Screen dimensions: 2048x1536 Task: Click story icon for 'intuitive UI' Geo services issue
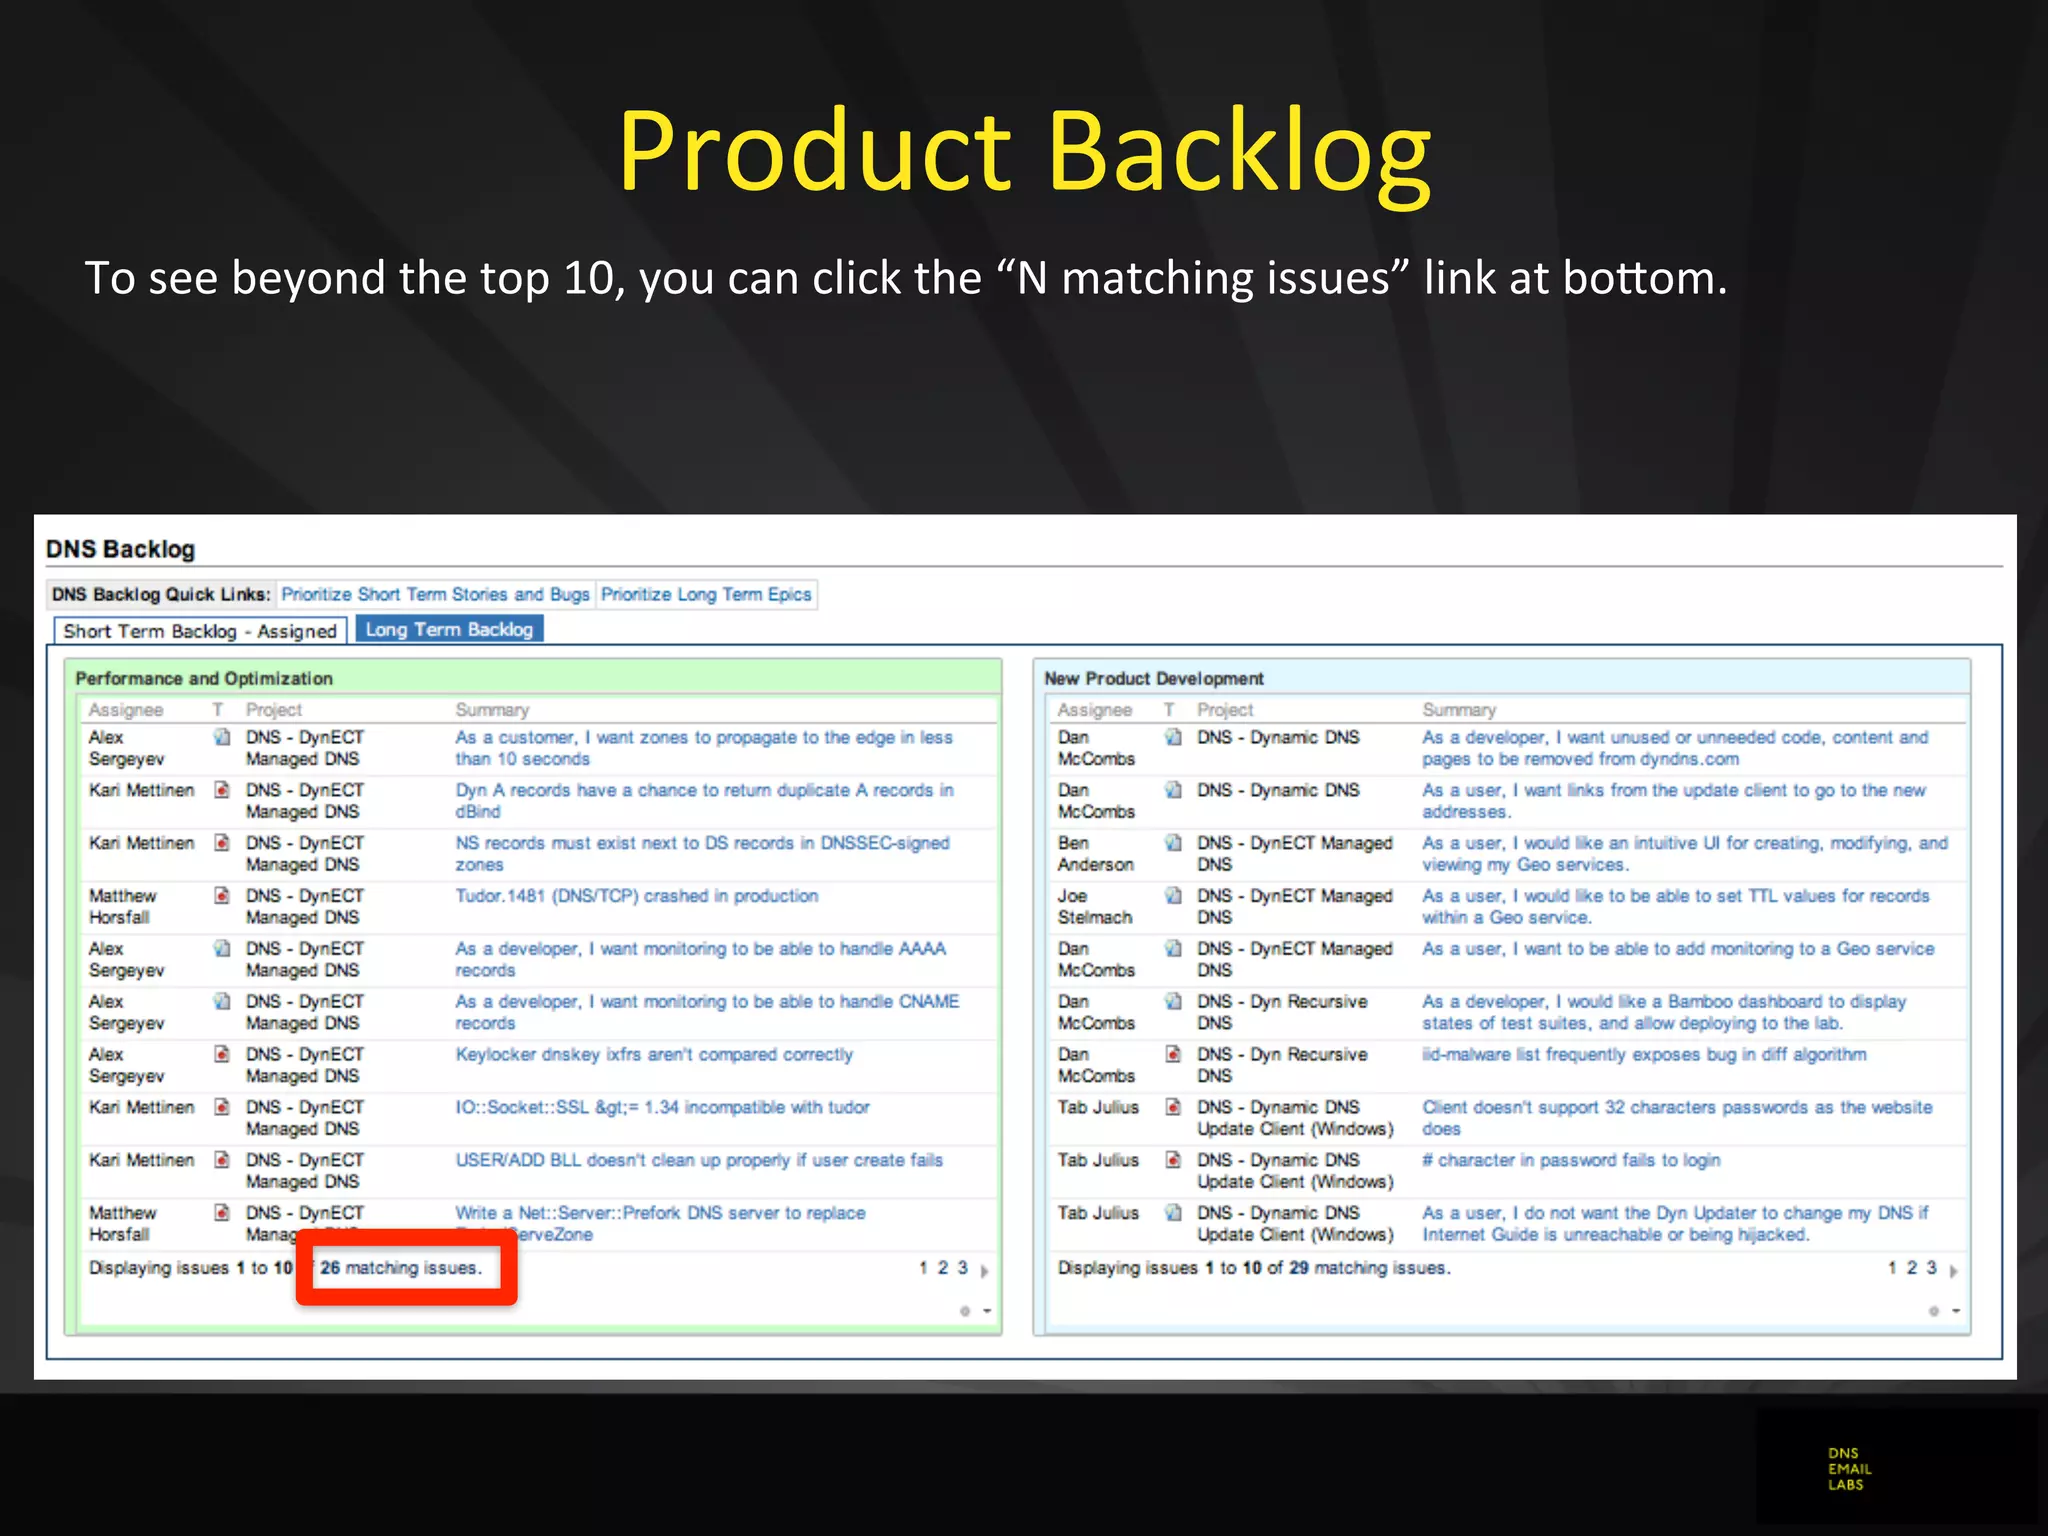[x=1174, y=843]
